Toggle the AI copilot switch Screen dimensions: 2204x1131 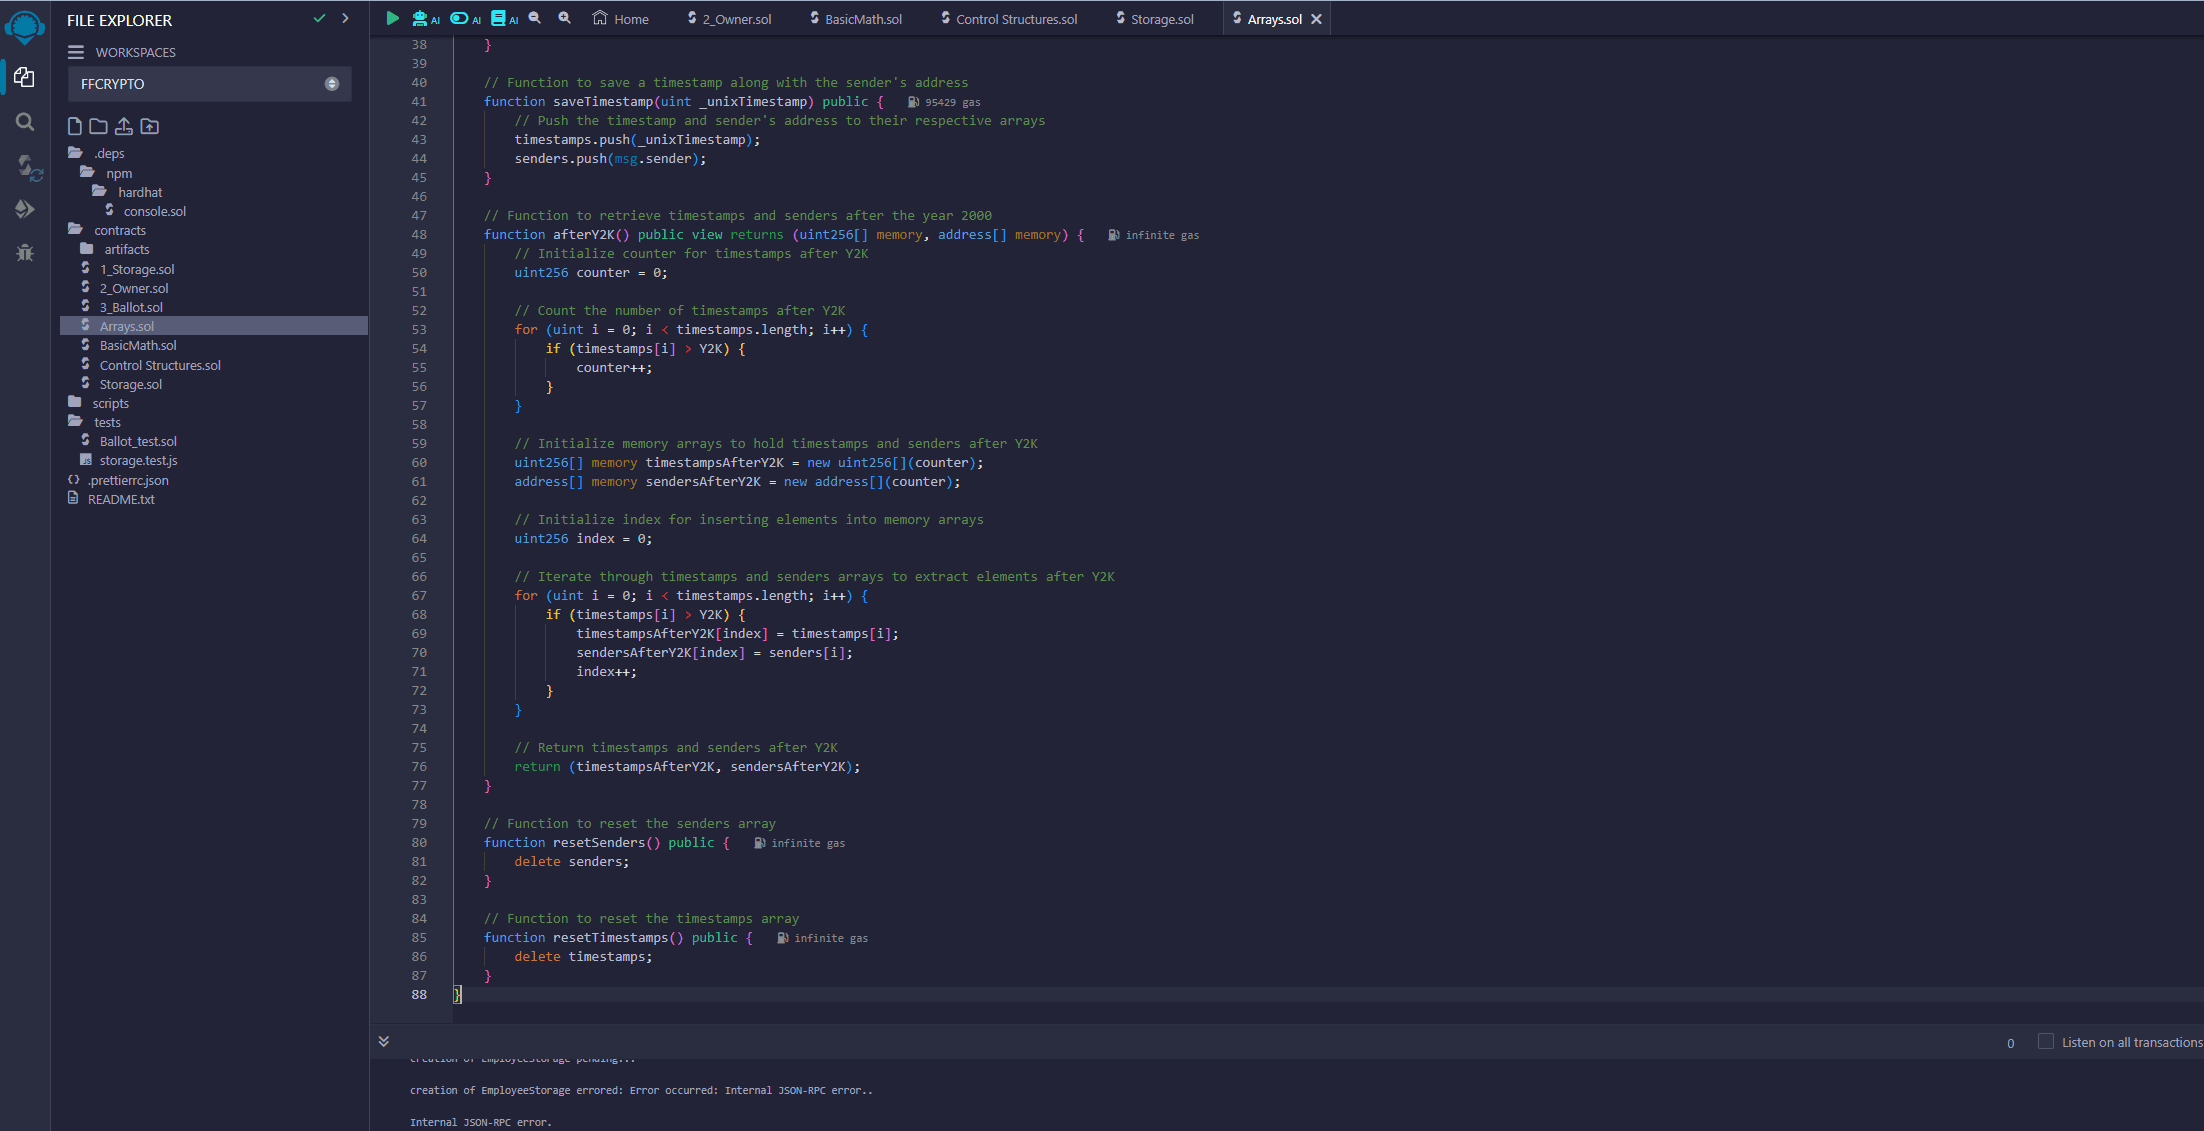465,18
